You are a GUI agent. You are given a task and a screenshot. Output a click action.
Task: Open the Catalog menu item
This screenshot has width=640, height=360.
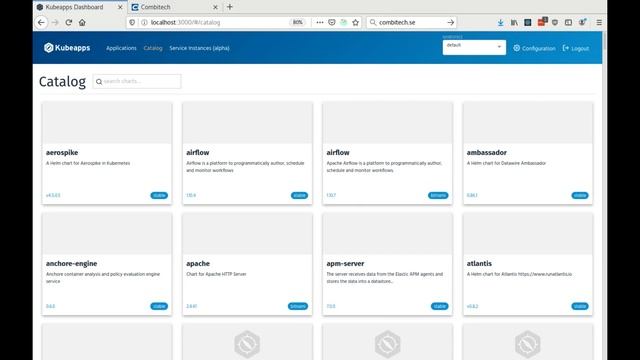click(x=153, y=48)
